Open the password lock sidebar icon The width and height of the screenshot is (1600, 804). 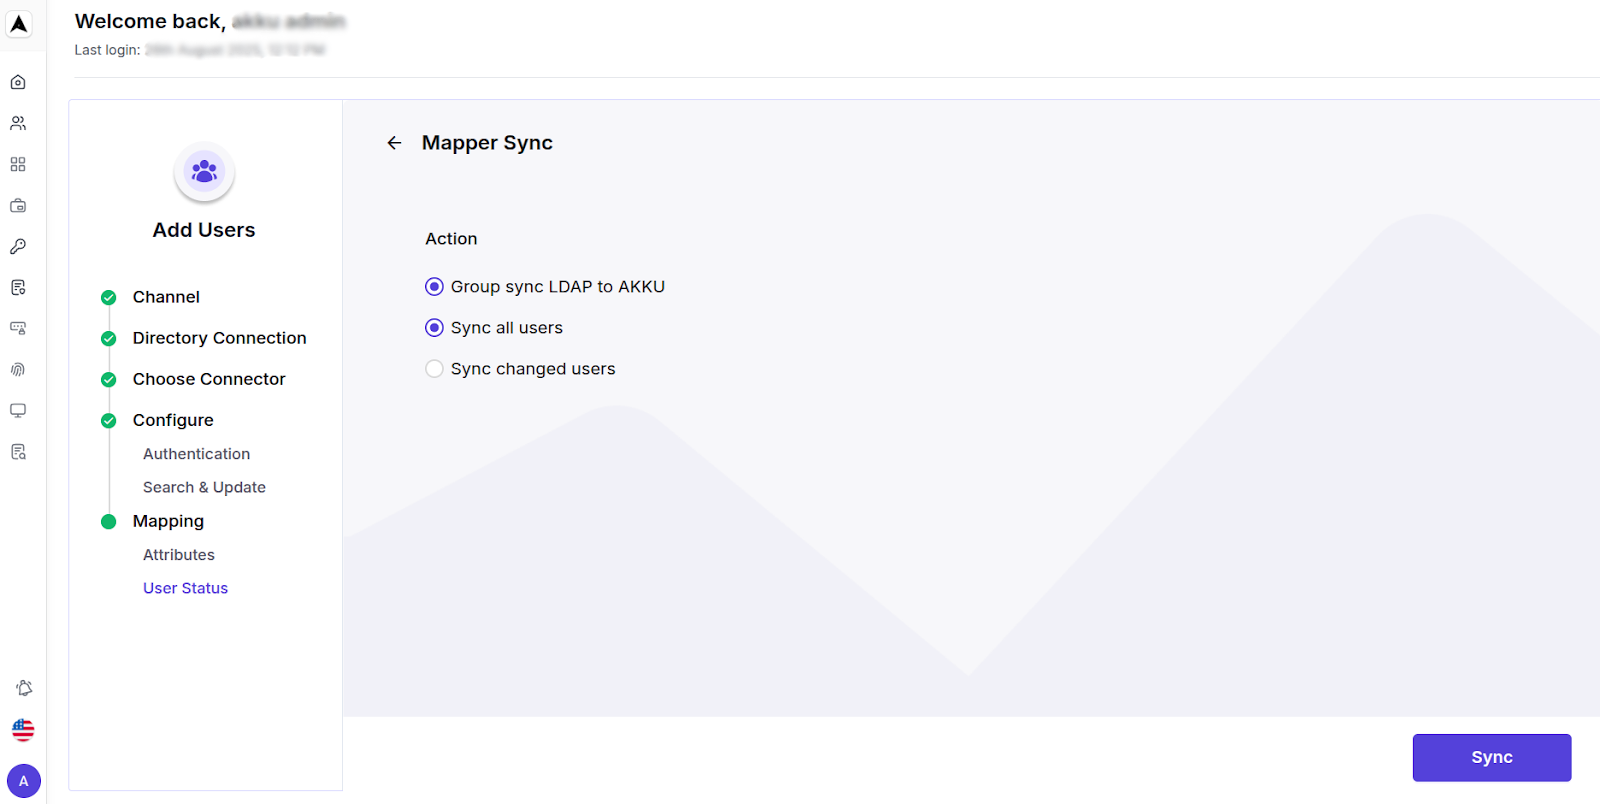pos(18,328)
